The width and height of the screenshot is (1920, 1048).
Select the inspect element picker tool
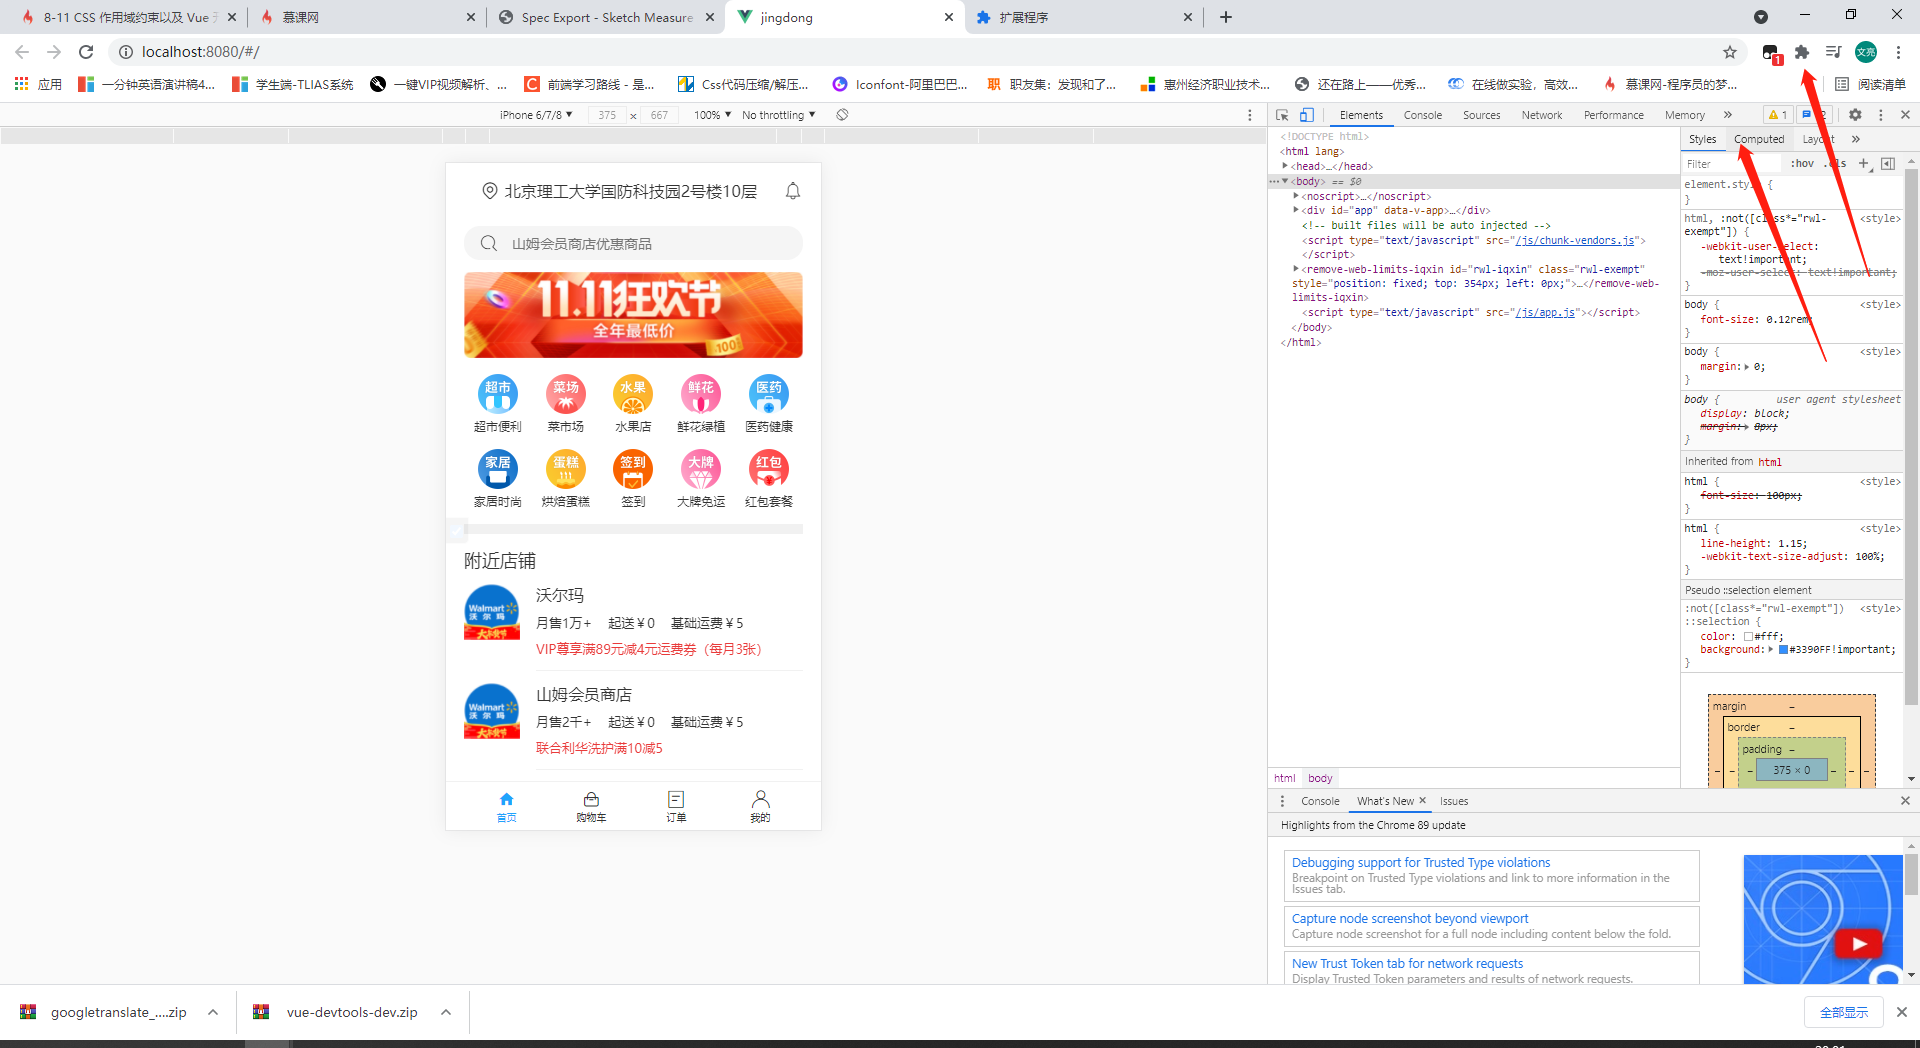pos(1283,115)
